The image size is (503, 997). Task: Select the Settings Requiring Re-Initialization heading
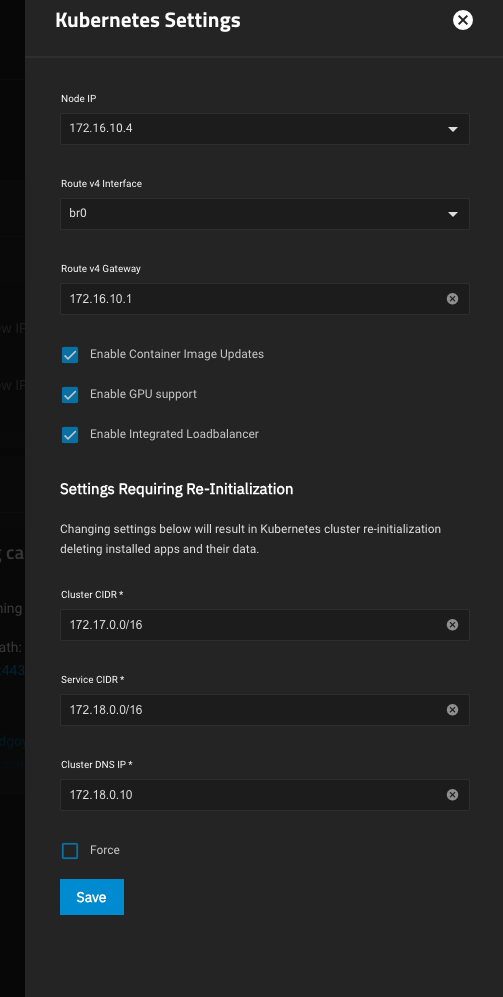pyautogui.click(x=177, y=489)
